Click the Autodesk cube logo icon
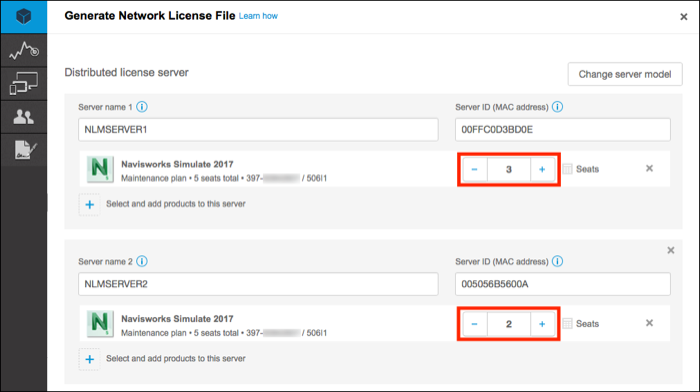Viewport: 700px width, 392px height. 23,17
